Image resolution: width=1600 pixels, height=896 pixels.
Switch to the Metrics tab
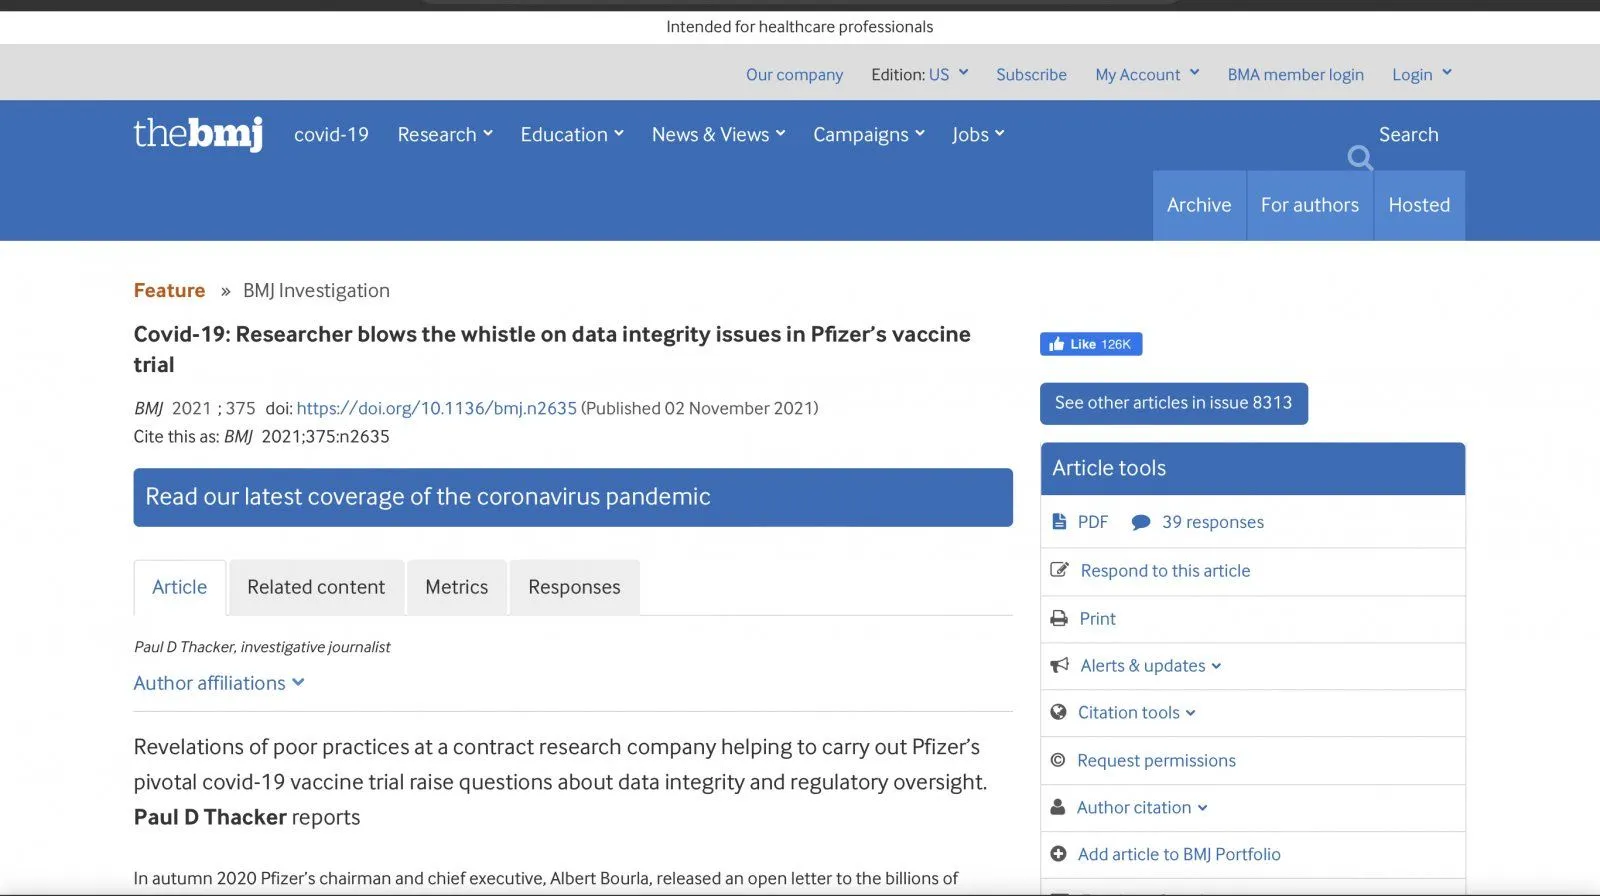click(456, 587)
